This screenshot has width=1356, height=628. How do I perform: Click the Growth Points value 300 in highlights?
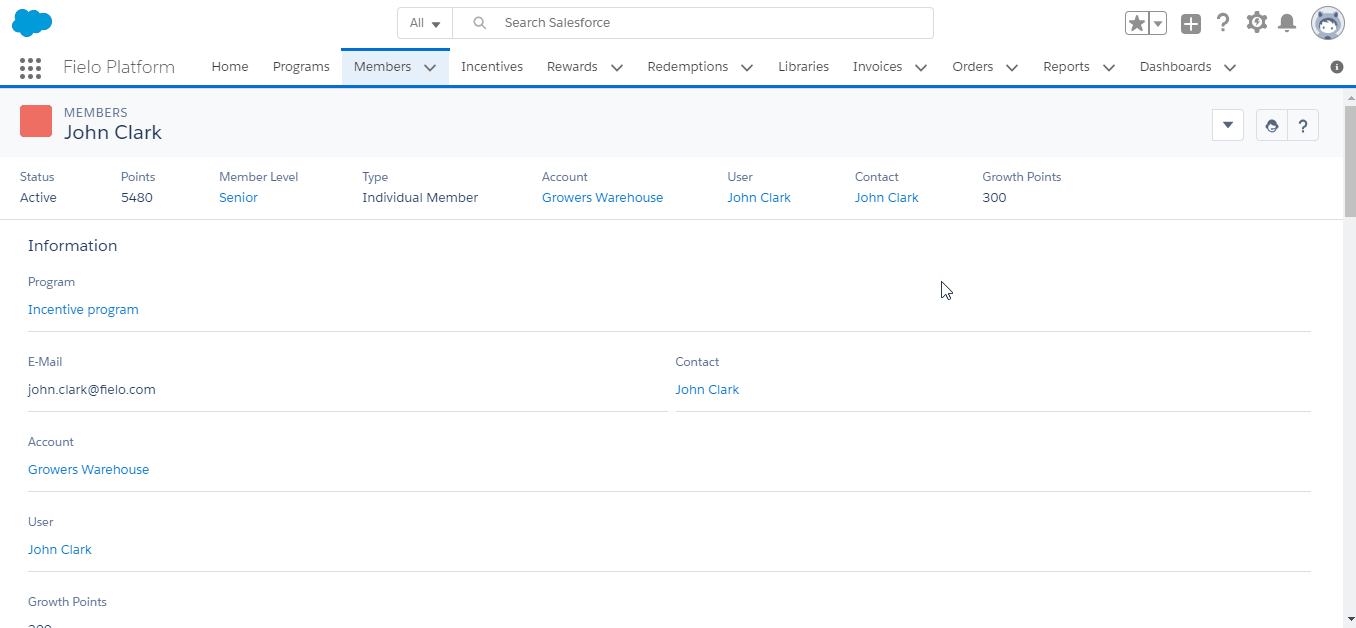[x=994, y=198]
